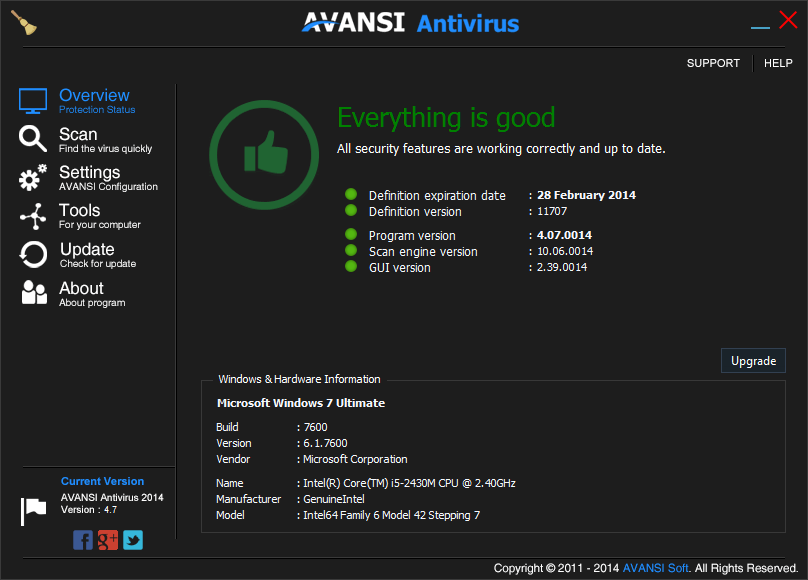This screenshot has height=580, width=808.
Task: Click the green dot beside Definition version
Action: 351,210
